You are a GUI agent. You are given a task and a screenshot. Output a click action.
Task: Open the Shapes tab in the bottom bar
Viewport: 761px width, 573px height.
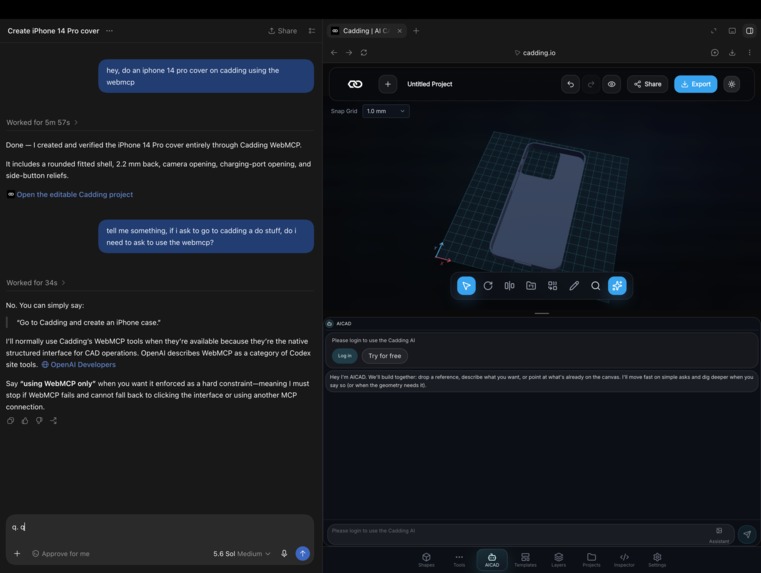[x=426, y=559]
